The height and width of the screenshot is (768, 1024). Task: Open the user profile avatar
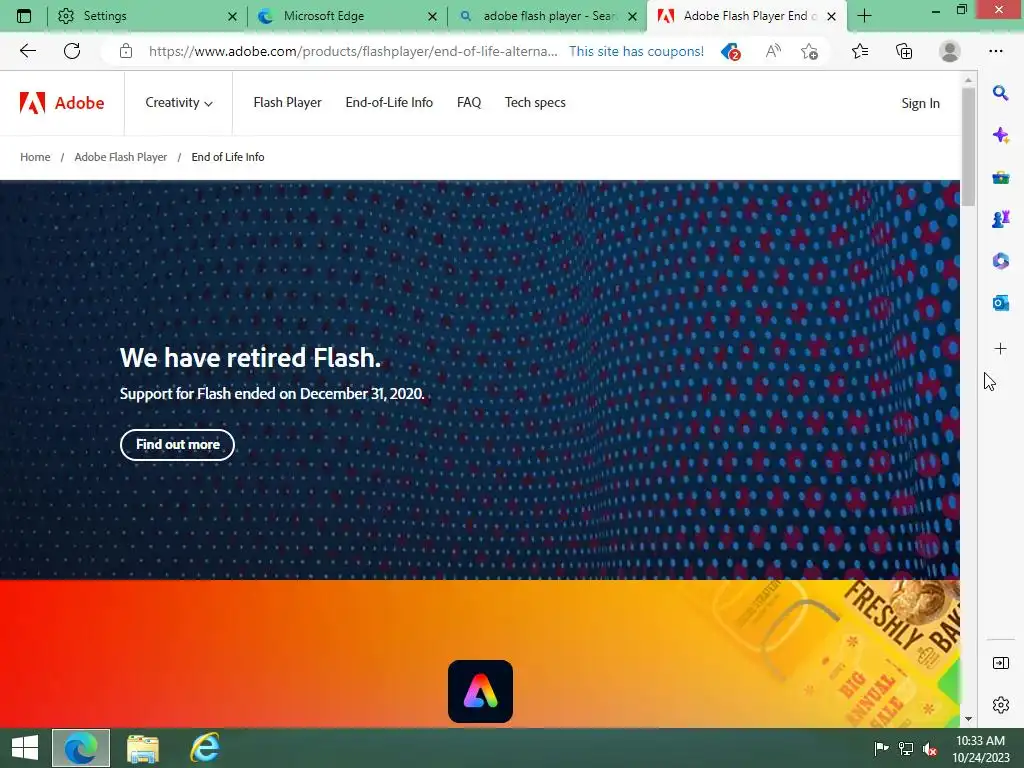pos(950,51)
